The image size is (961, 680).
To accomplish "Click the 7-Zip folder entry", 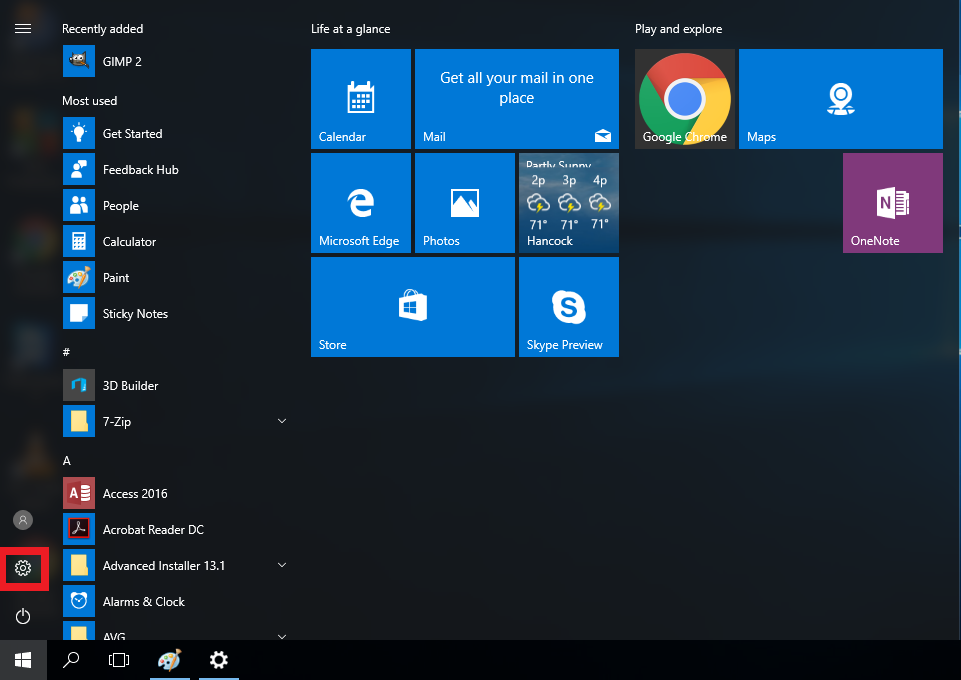I will (x=175, y=421).
